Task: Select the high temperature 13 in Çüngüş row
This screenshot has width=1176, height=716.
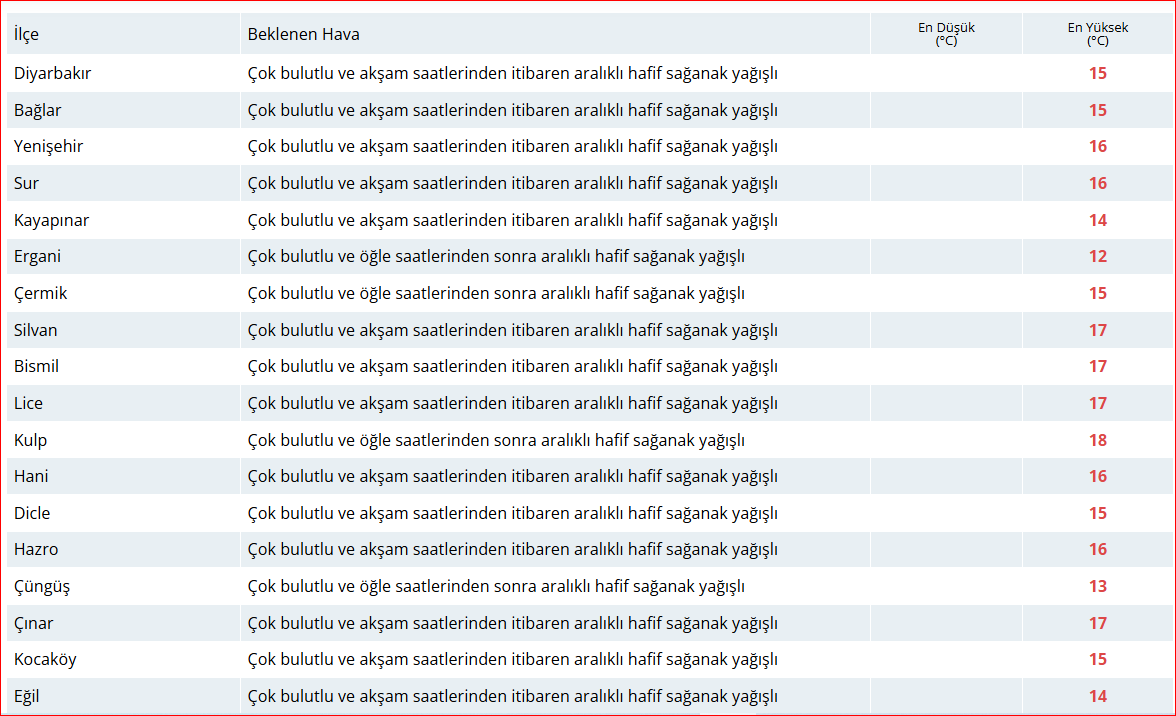Action: click(x=1098, y=587)
